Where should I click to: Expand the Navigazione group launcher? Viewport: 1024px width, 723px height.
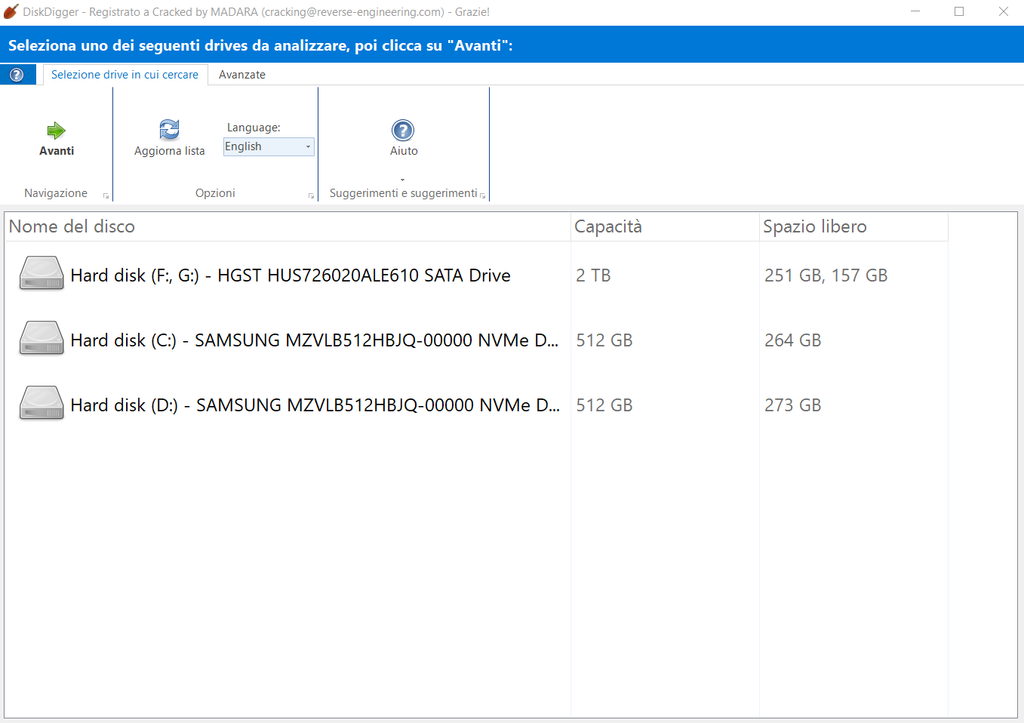click(106, 195)
